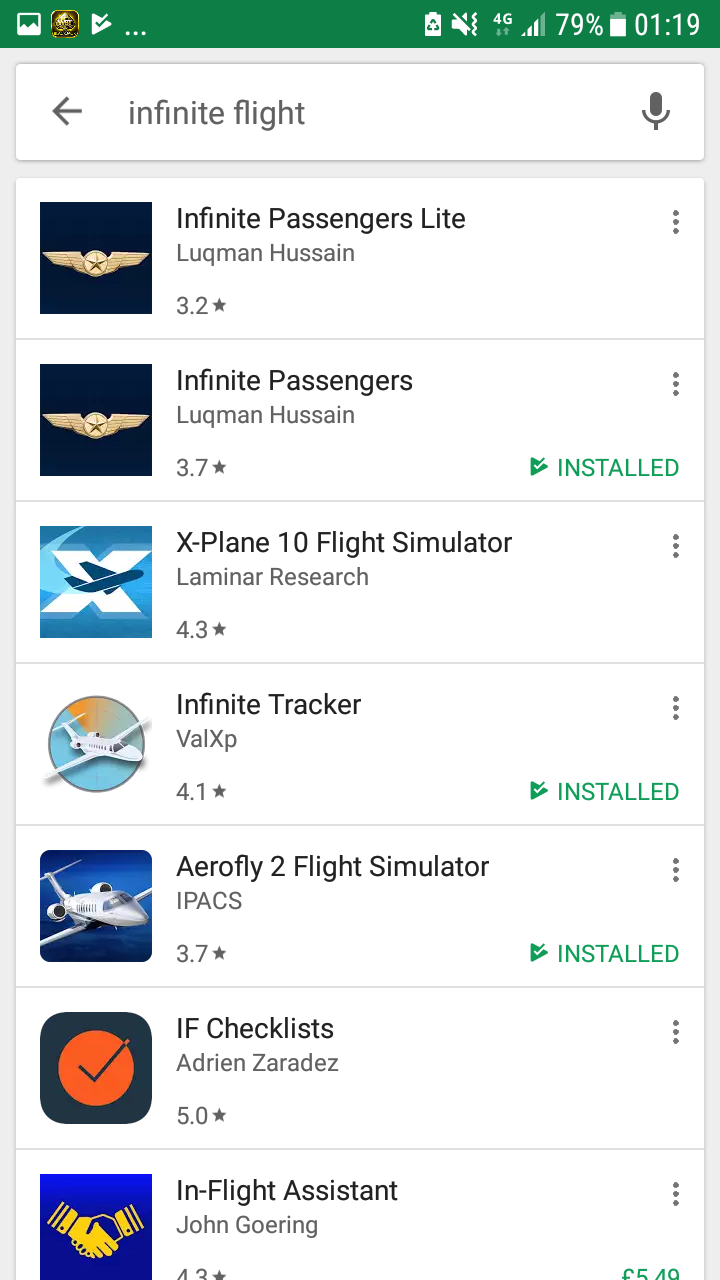This screenshot has width=720, height=1280.
Task: Tap the IF Checklists app icon
Action: point(96,1068)
